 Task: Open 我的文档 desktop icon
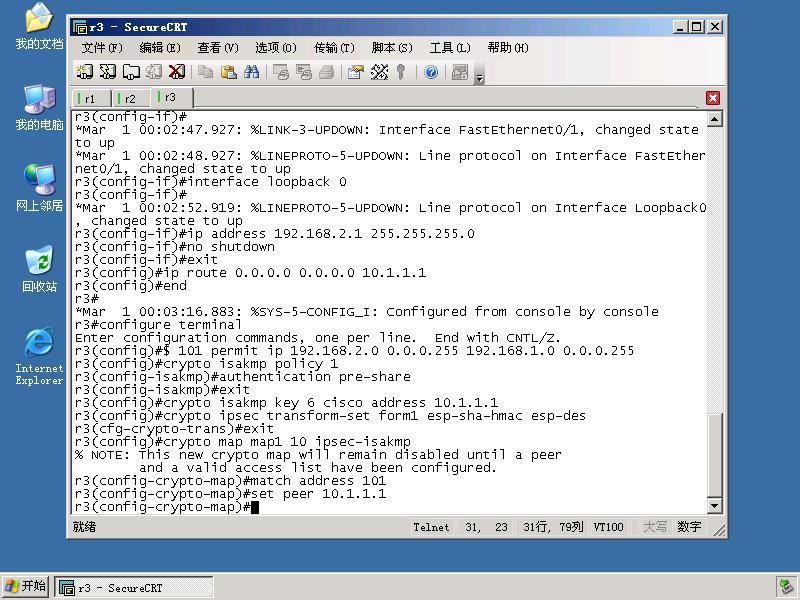coord(39,27)
